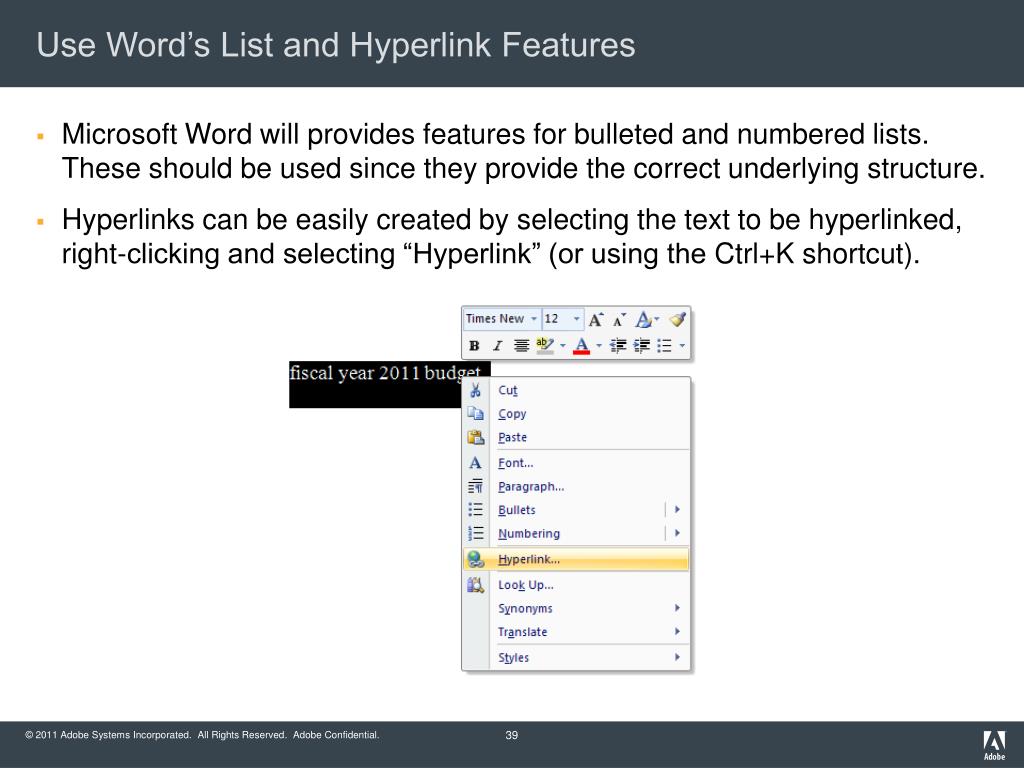The height and width of the screenshot is (768, 1024).
Task: Open the Styles submenu
Action: pos(514,658)
